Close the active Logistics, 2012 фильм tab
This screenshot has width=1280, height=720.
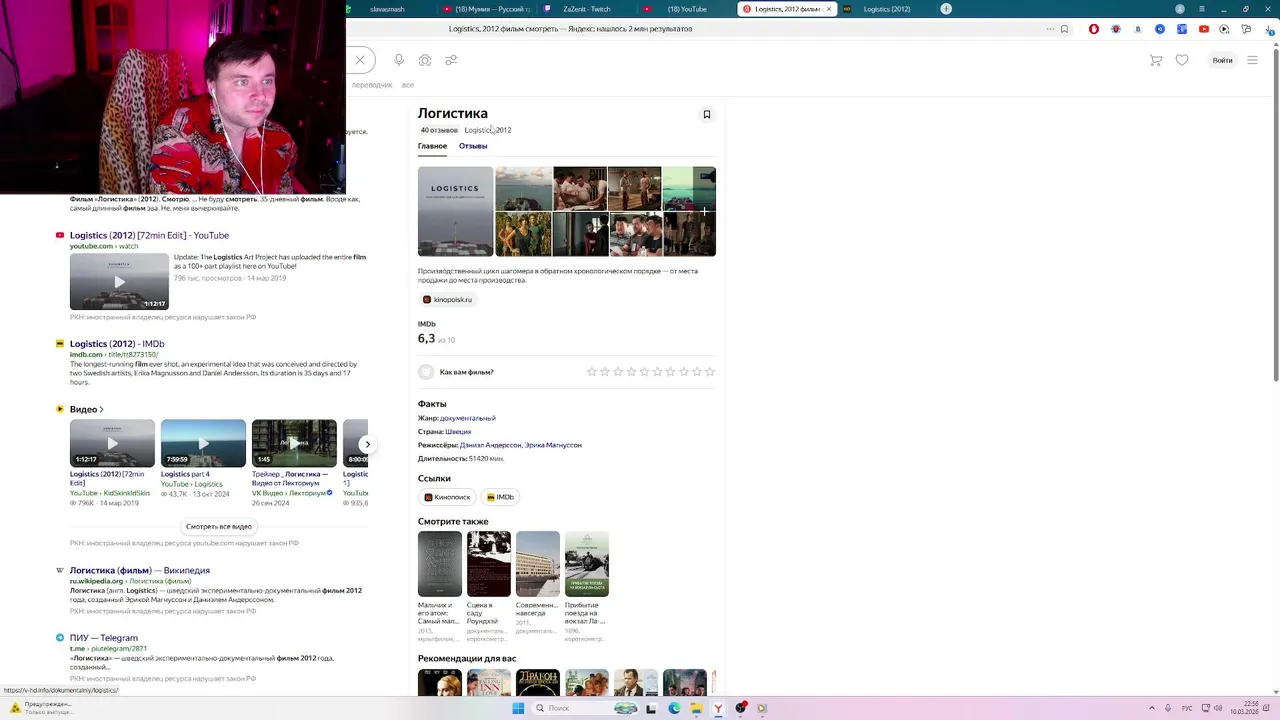(828, 9)
